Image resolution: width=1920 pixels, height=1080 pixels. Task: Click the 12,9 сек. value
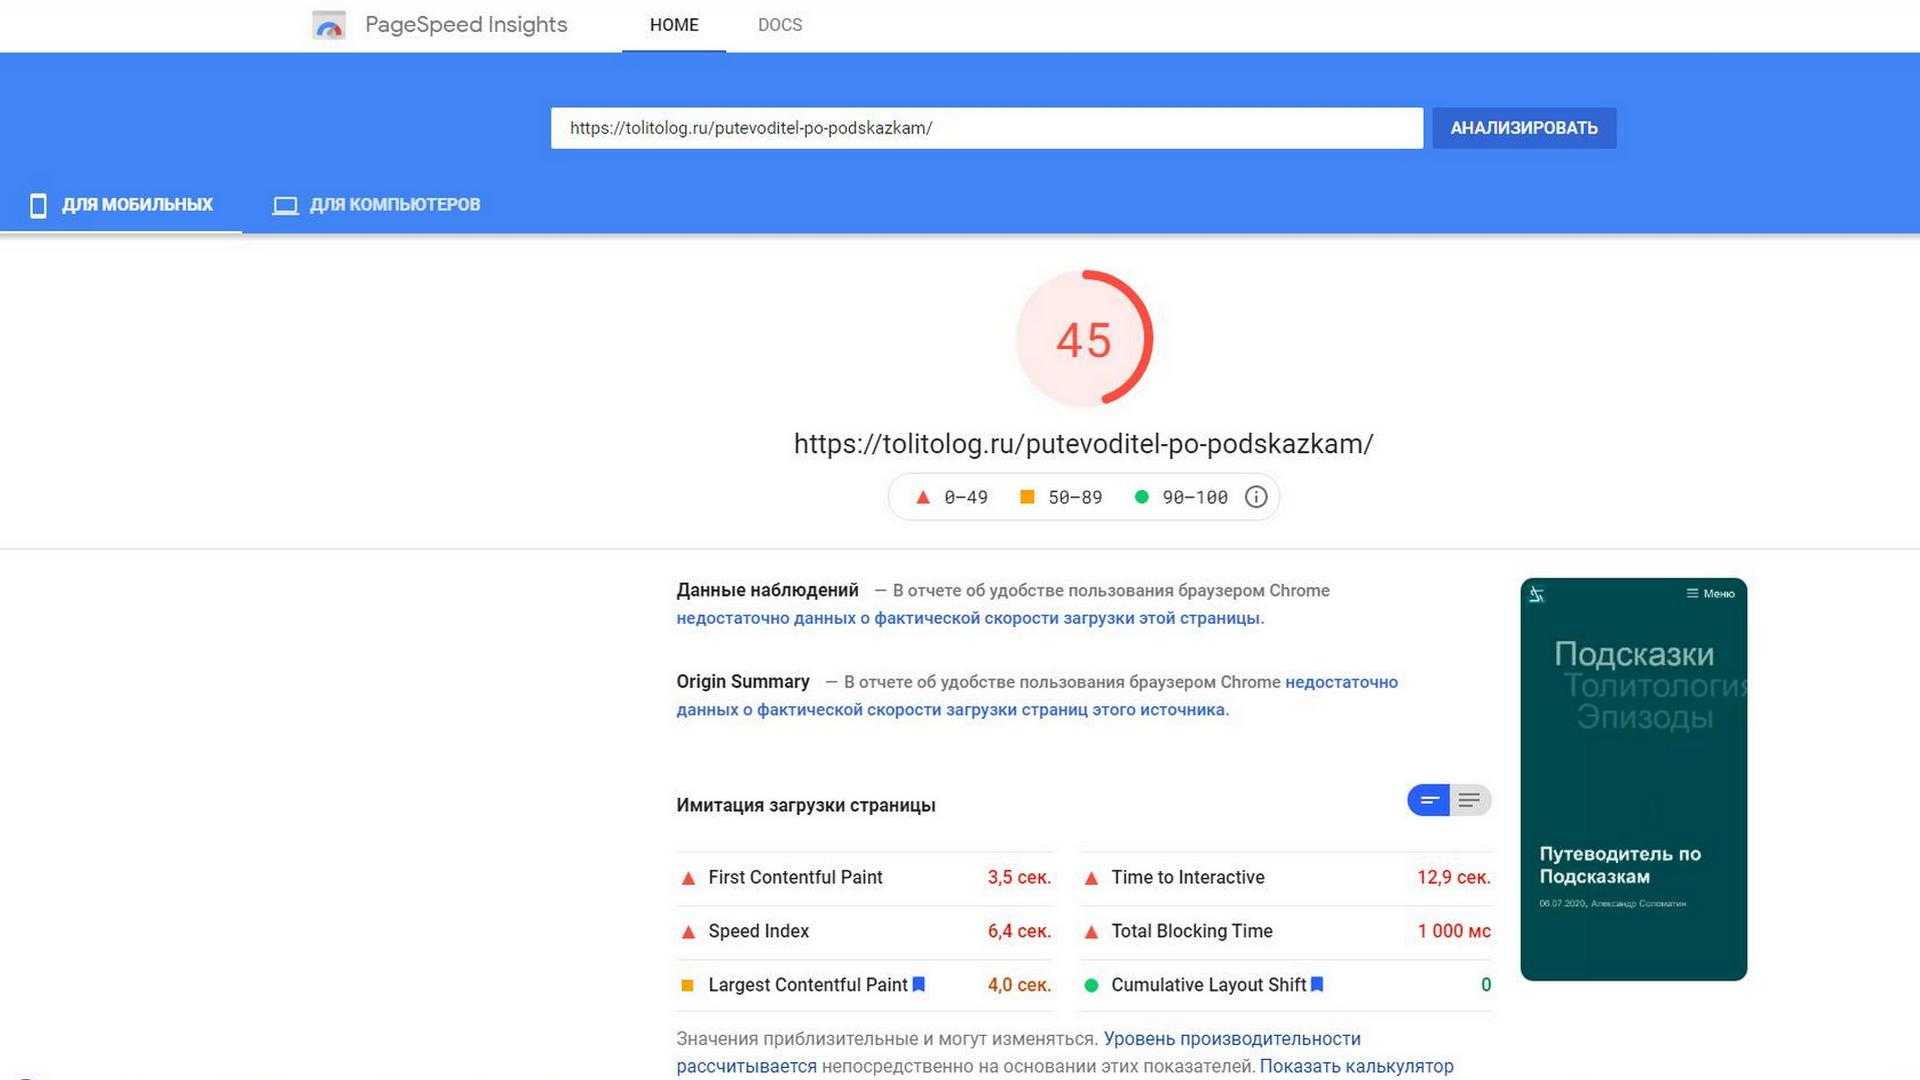[x=1453, y=878]
